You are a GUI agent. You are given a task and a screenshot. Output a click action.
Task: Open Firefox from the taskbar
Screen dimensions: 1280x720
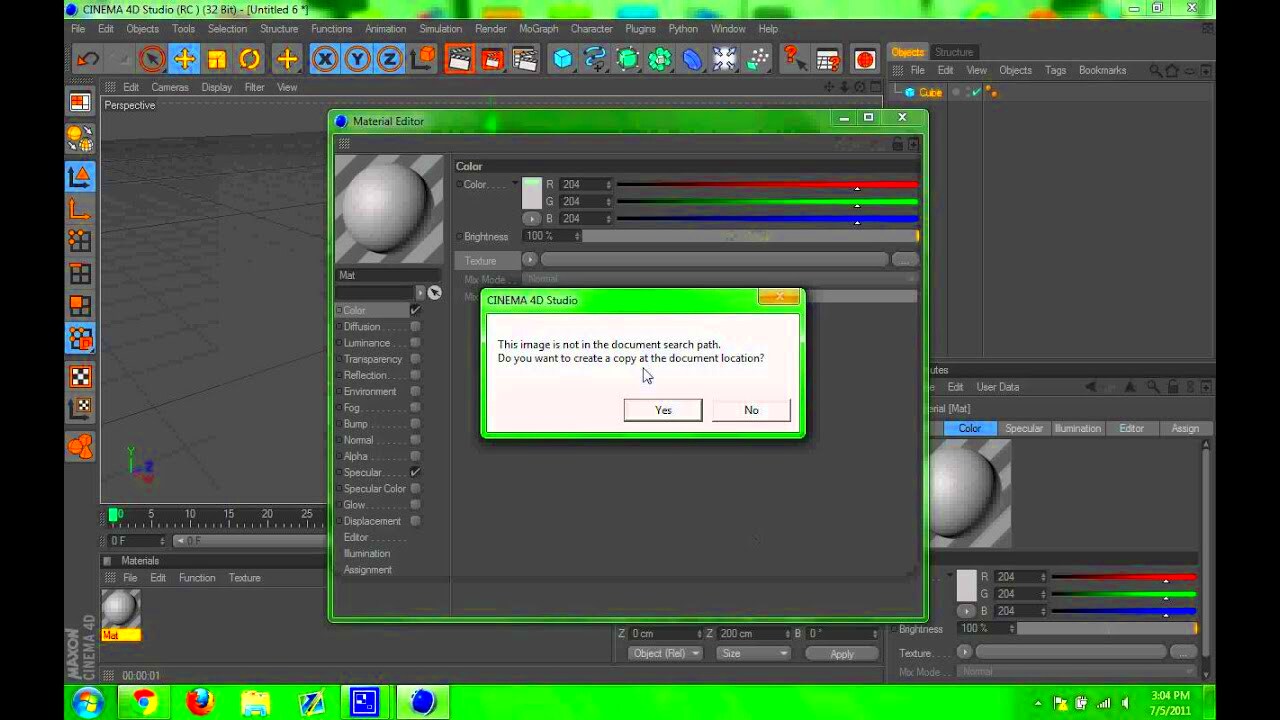coord(200,702)
